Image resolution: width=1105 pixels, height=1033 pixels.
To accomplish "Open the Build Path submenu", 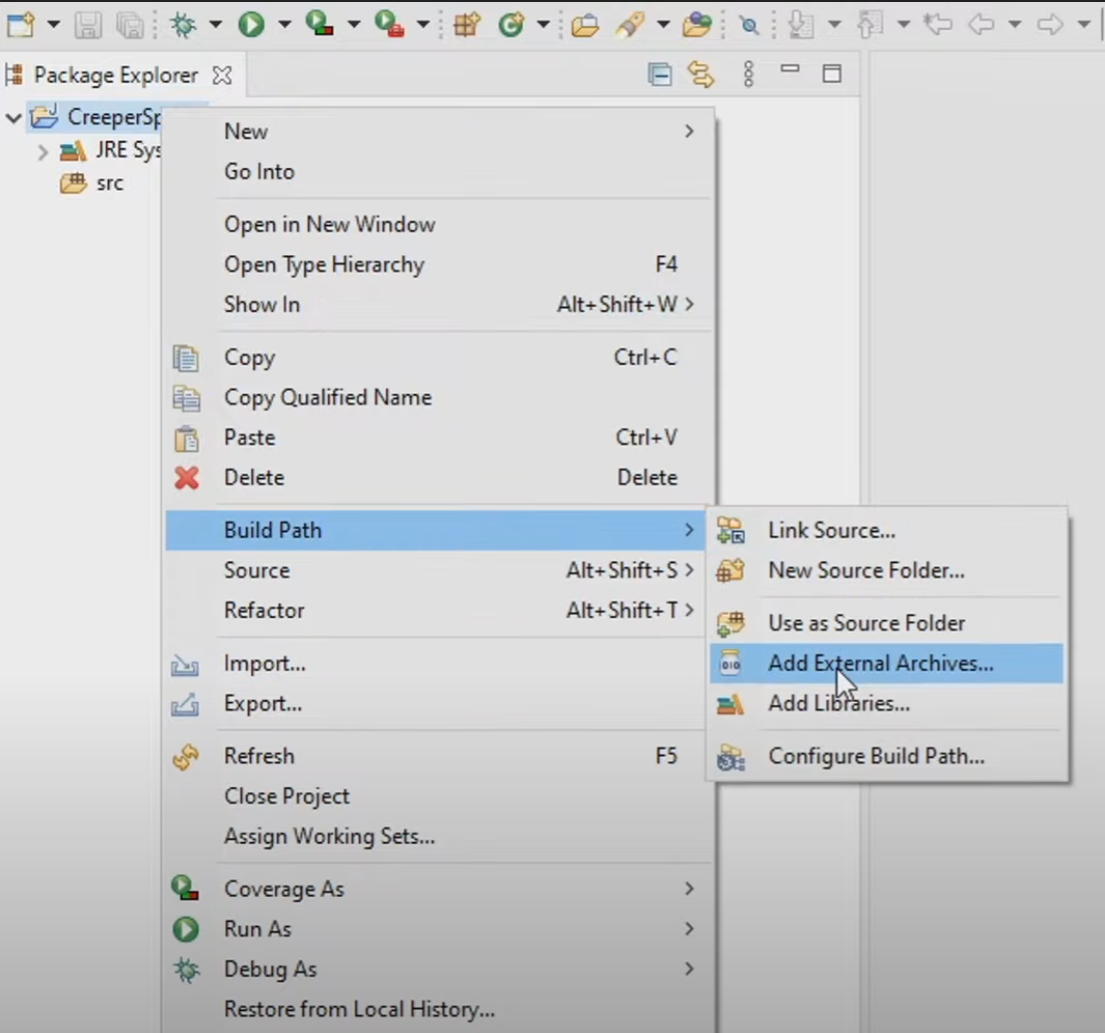I will [x=436, y=530].
